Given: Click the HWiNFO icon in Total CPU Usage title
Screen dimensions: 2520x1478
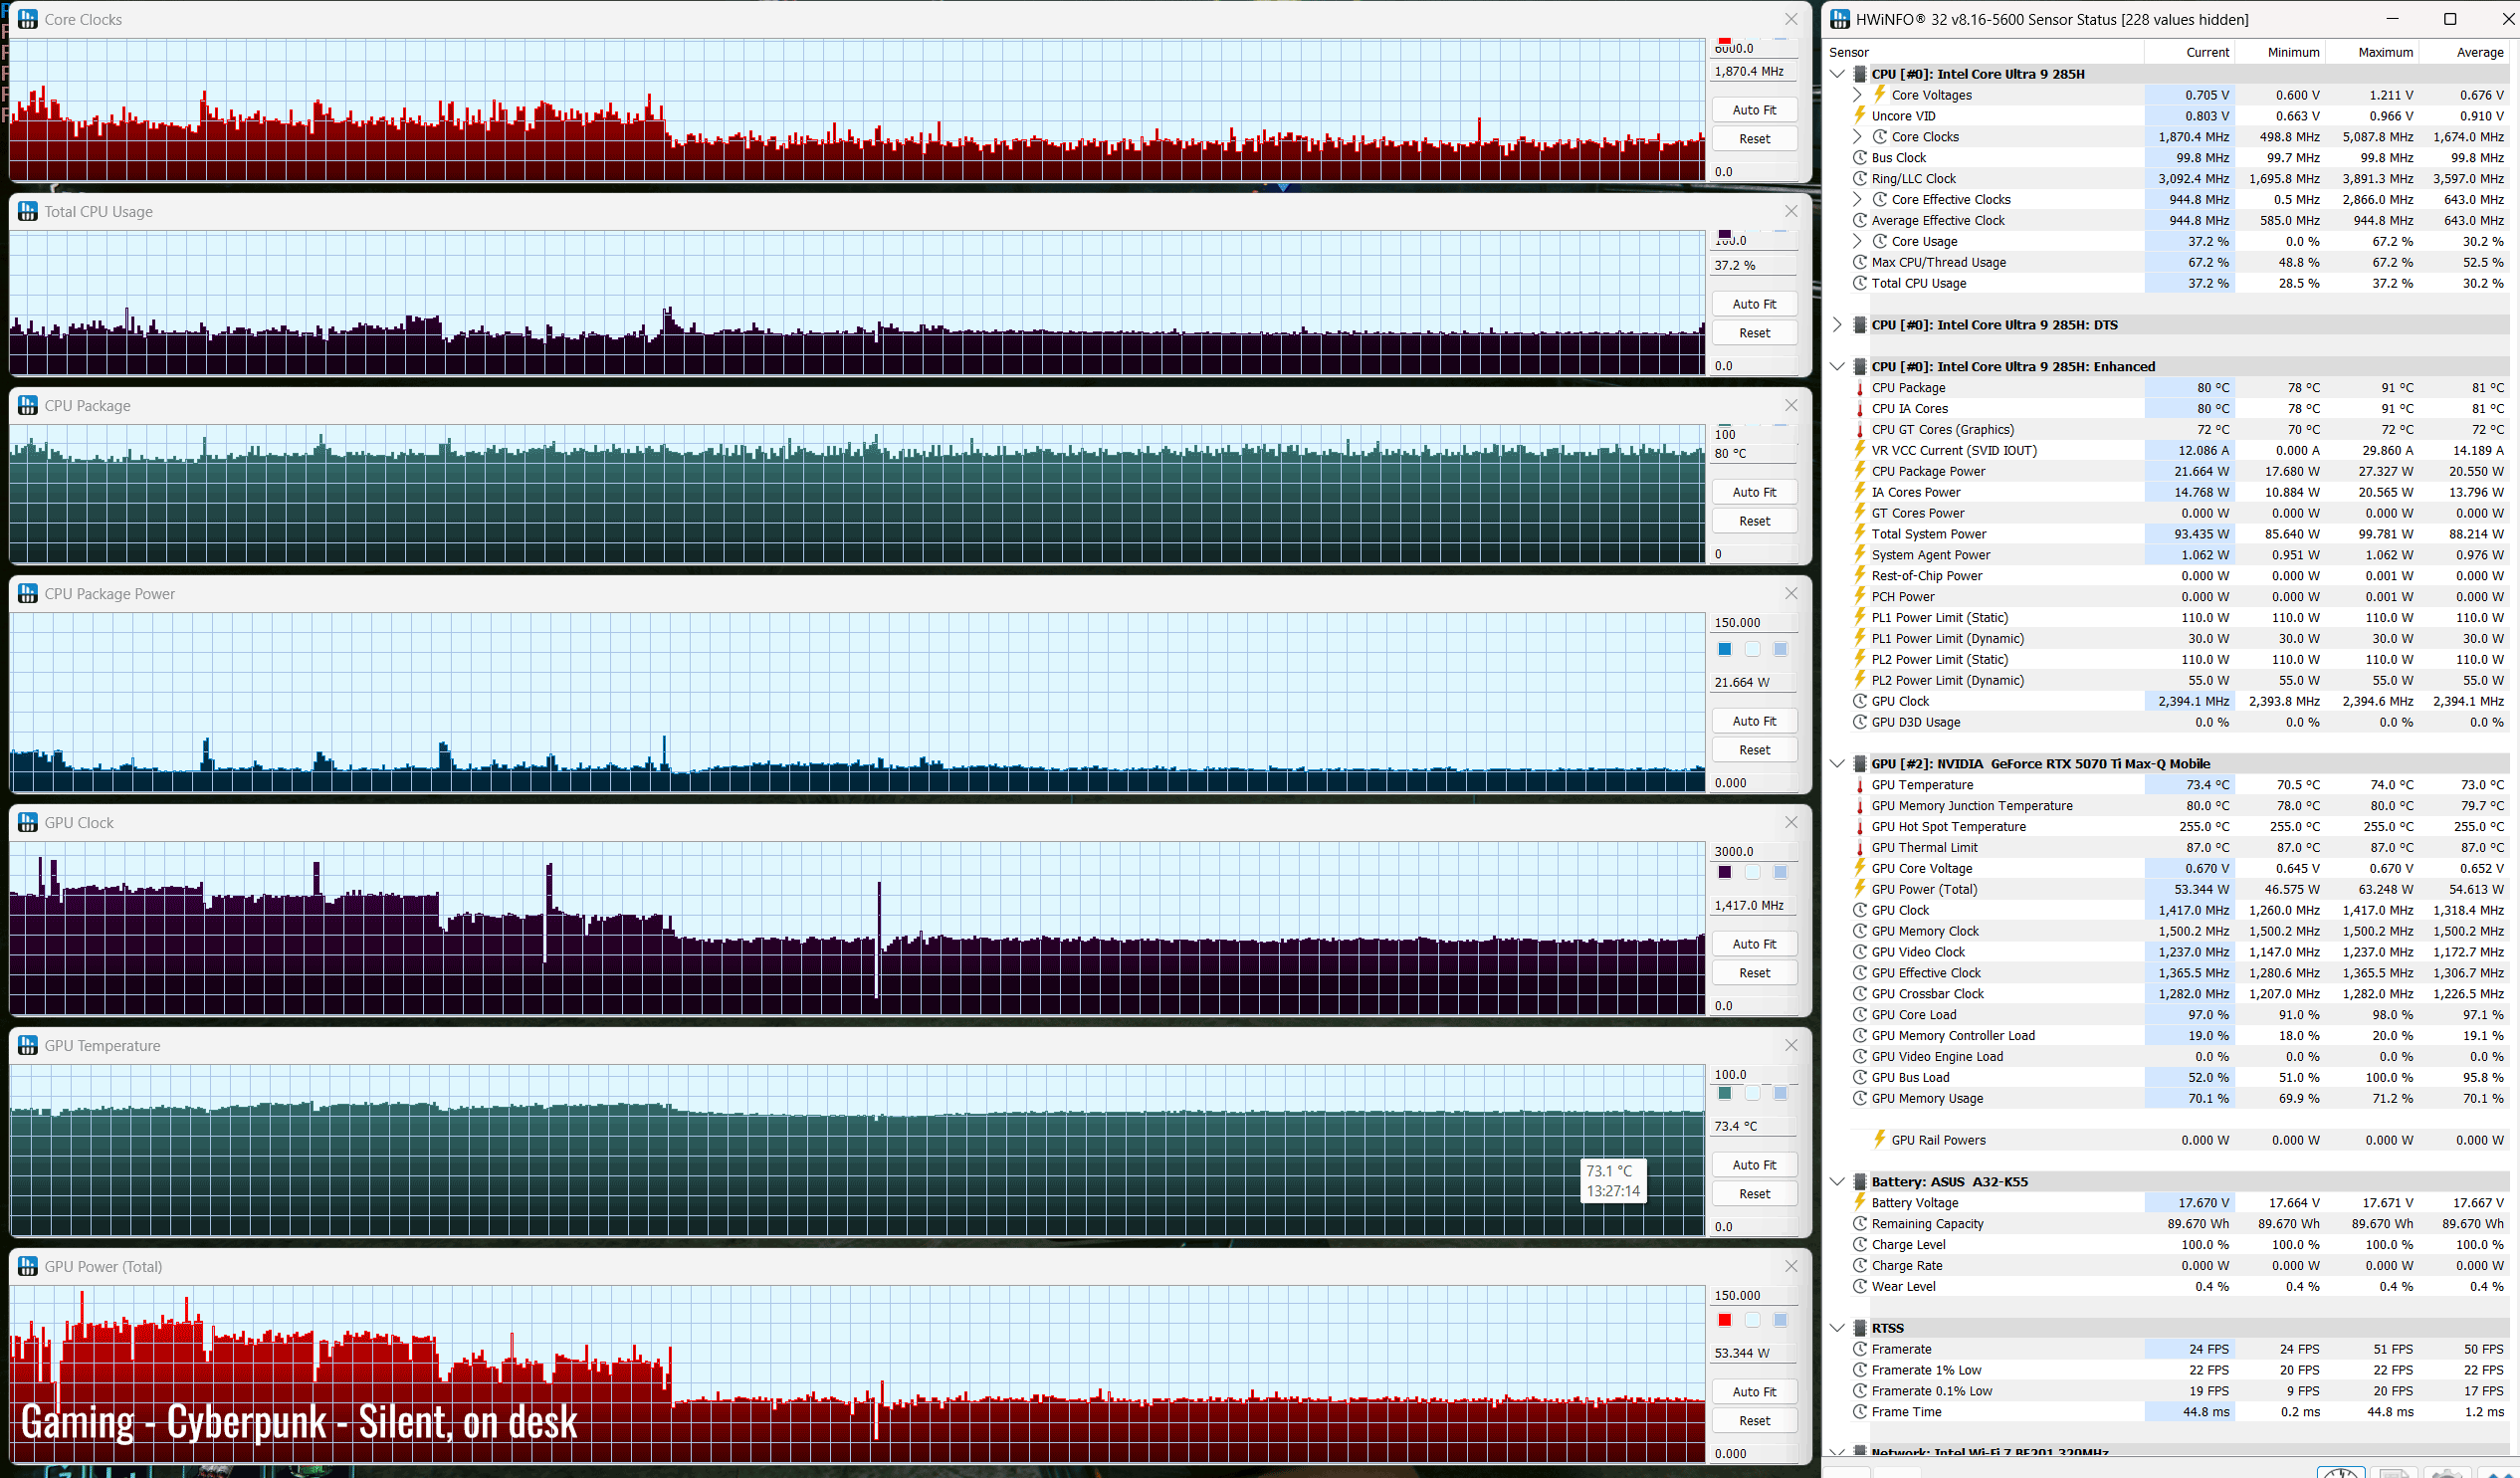Looking at the screenshot, I should pyautogui.click(x=28, y=211).
